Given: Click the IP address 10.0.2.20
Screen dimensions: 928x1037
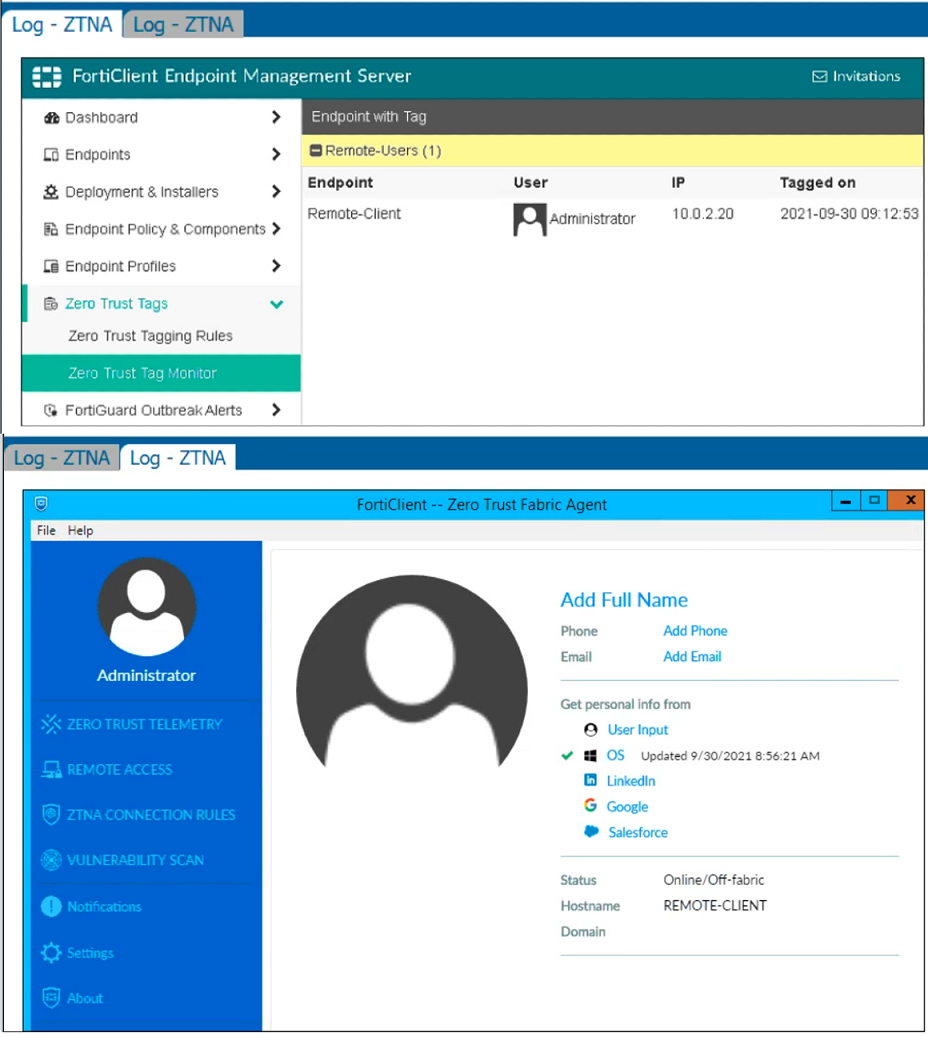Looking at the screenshot, I should [x=702, y=214].
